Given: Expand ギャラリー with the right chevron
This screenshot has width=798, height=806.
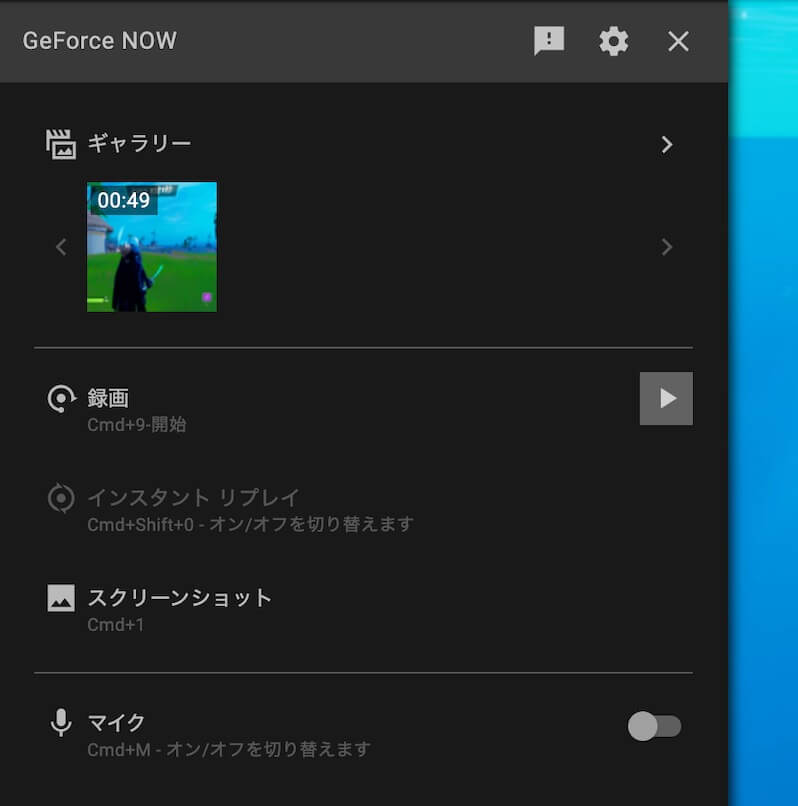Looking at the screenshot, I should (x=667, y=144).
